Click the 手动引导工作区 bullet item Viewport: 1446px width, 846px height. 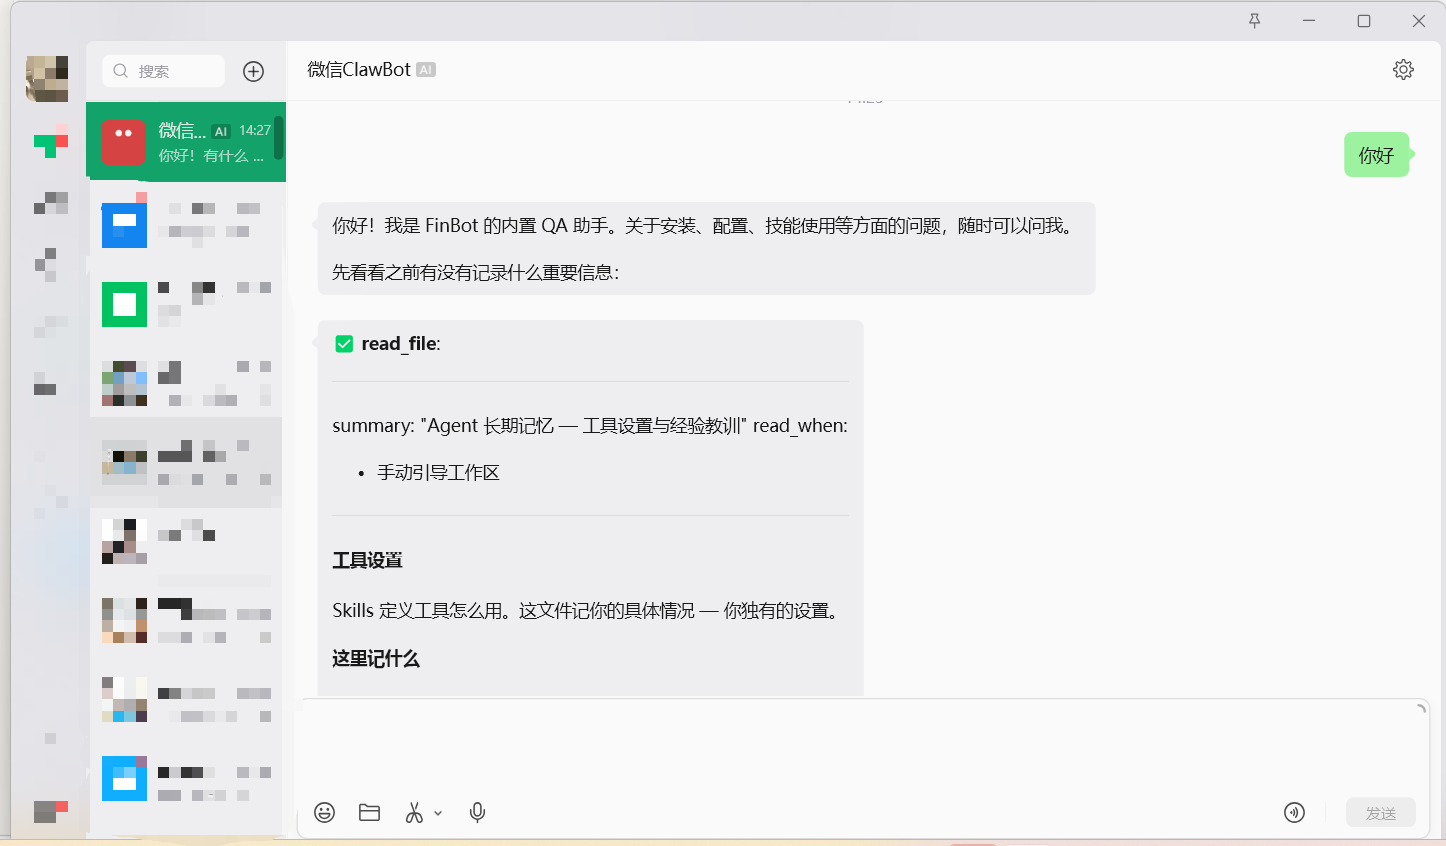tap(438, 472)
